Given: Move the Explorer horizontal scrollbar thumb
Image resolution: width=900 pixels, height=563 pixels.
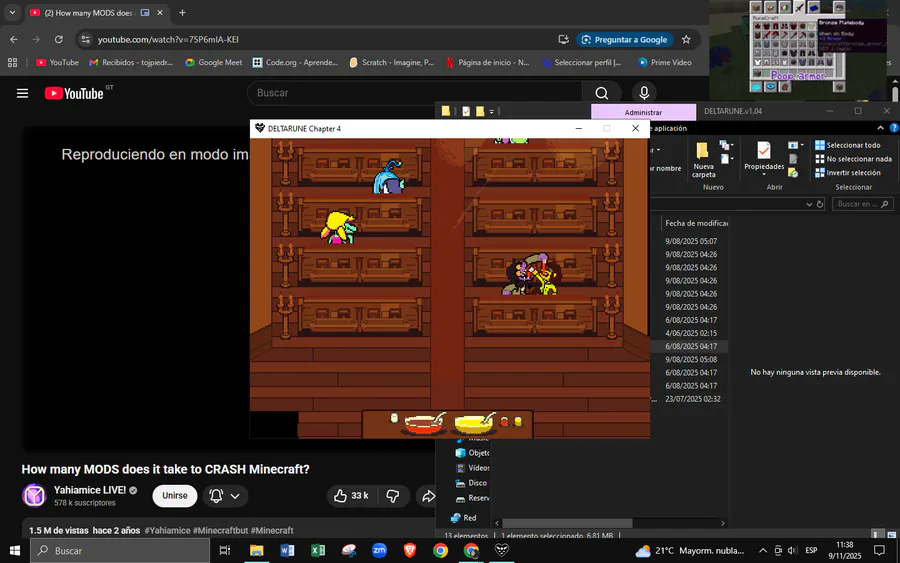Looking at the screenshot, I should [567, 523].
